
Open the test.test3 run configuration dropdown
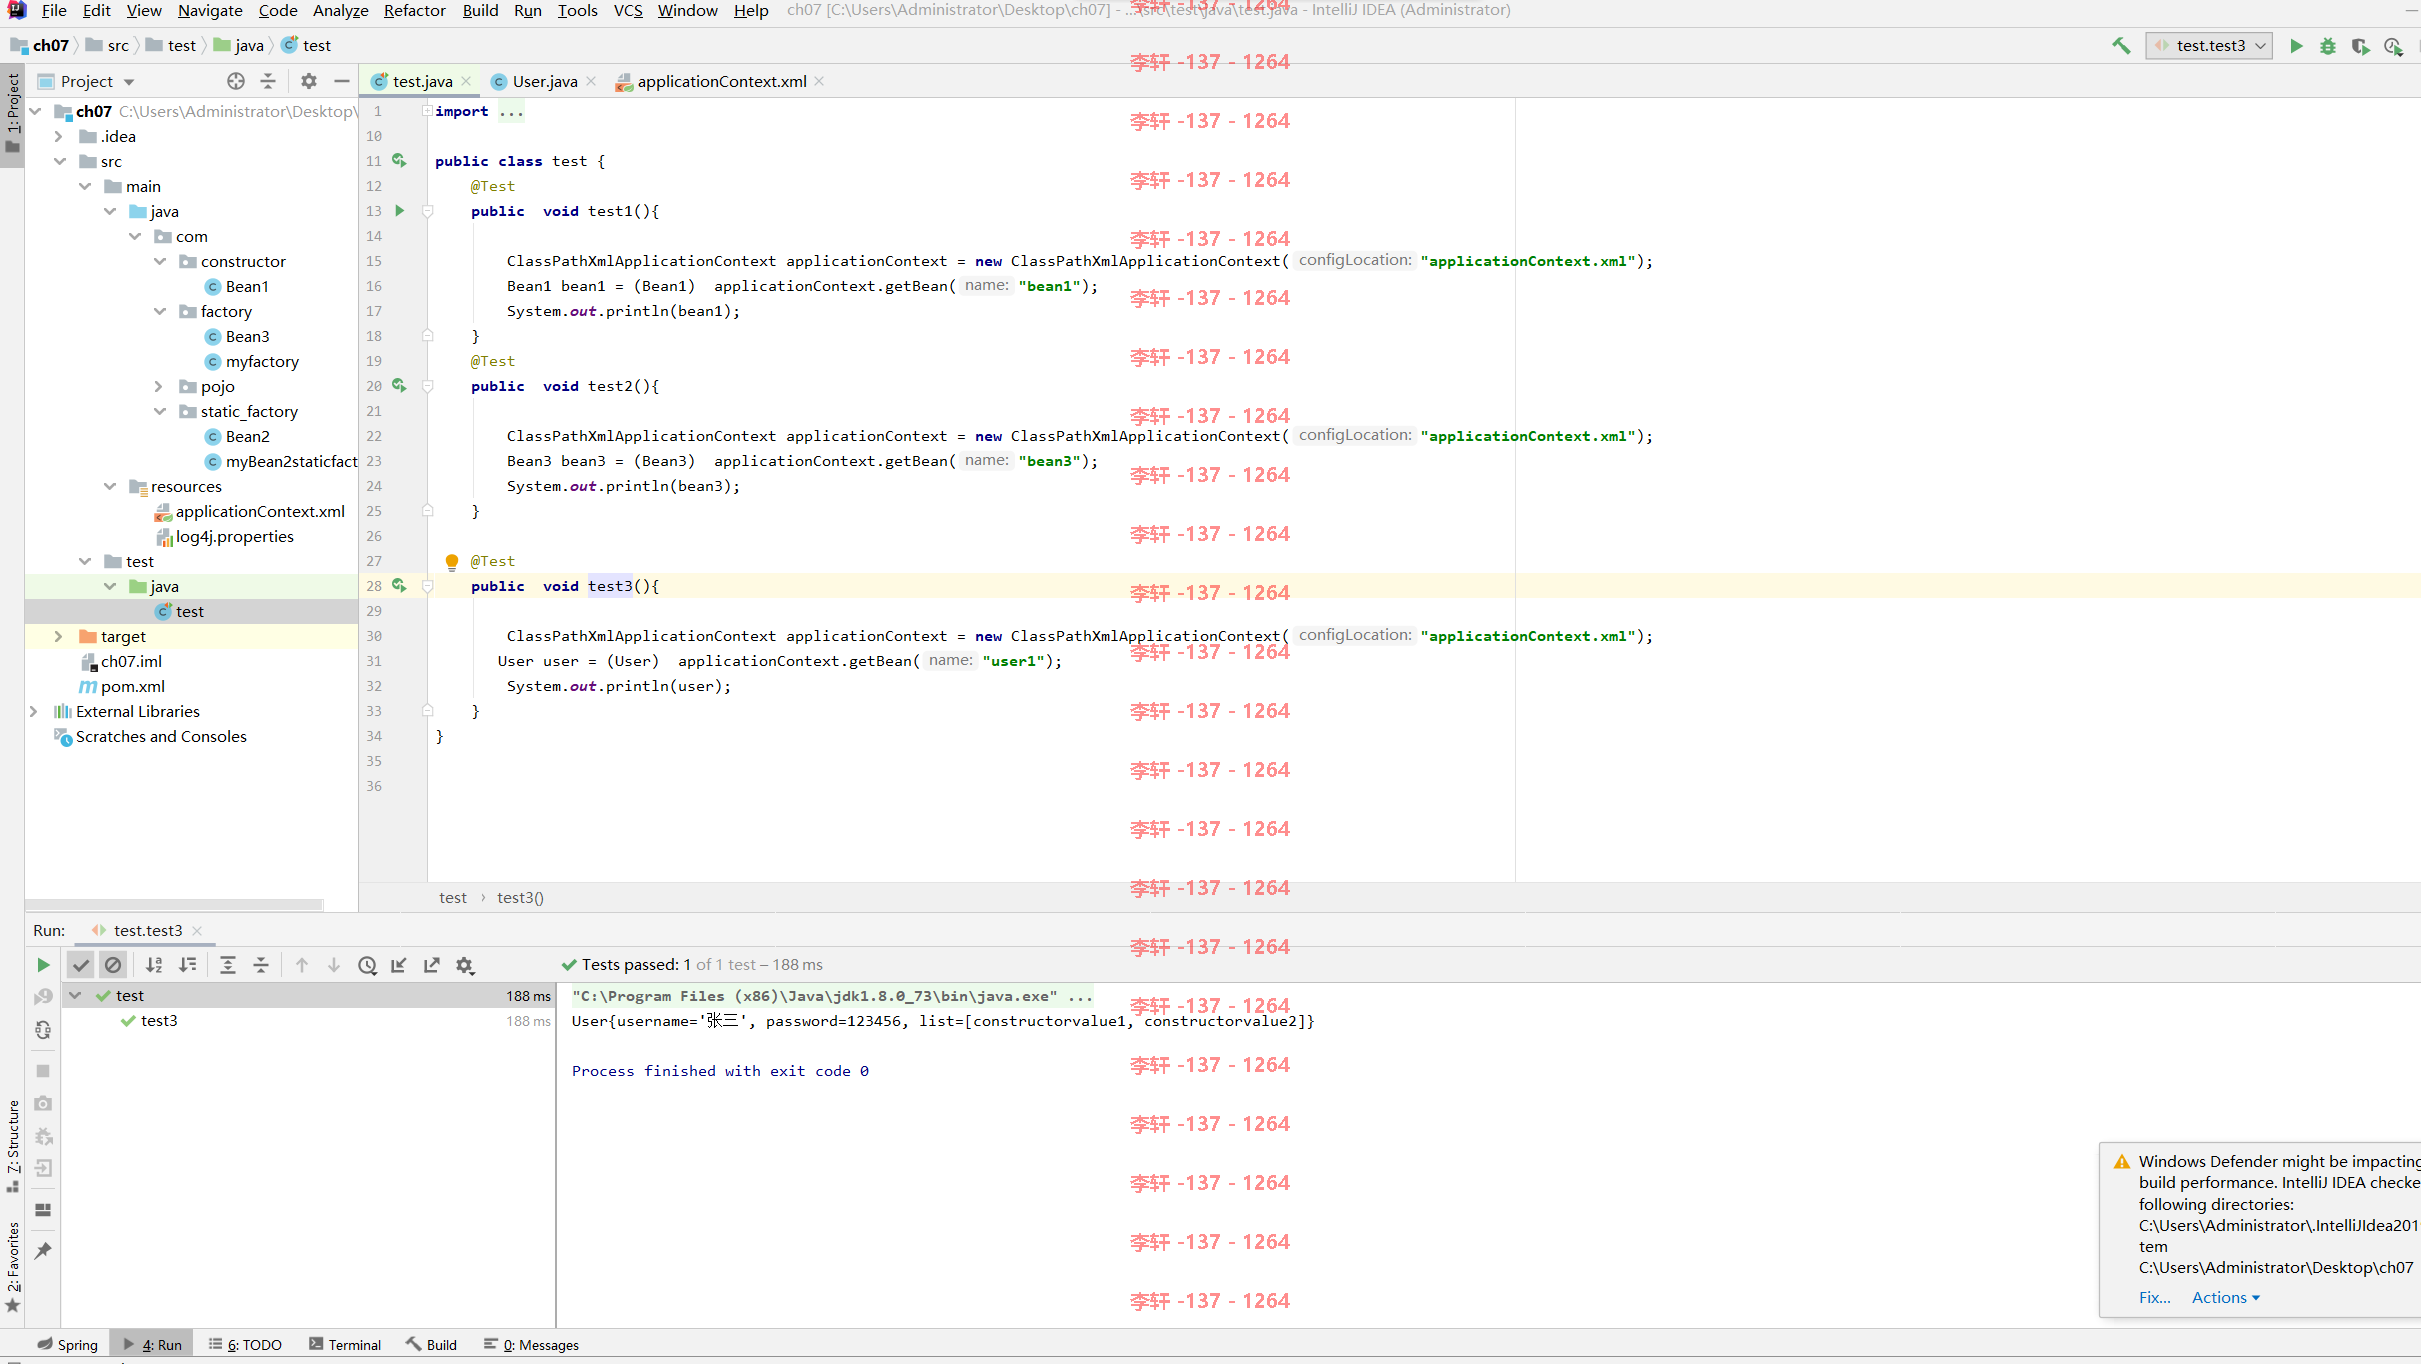pos(2208,46)
